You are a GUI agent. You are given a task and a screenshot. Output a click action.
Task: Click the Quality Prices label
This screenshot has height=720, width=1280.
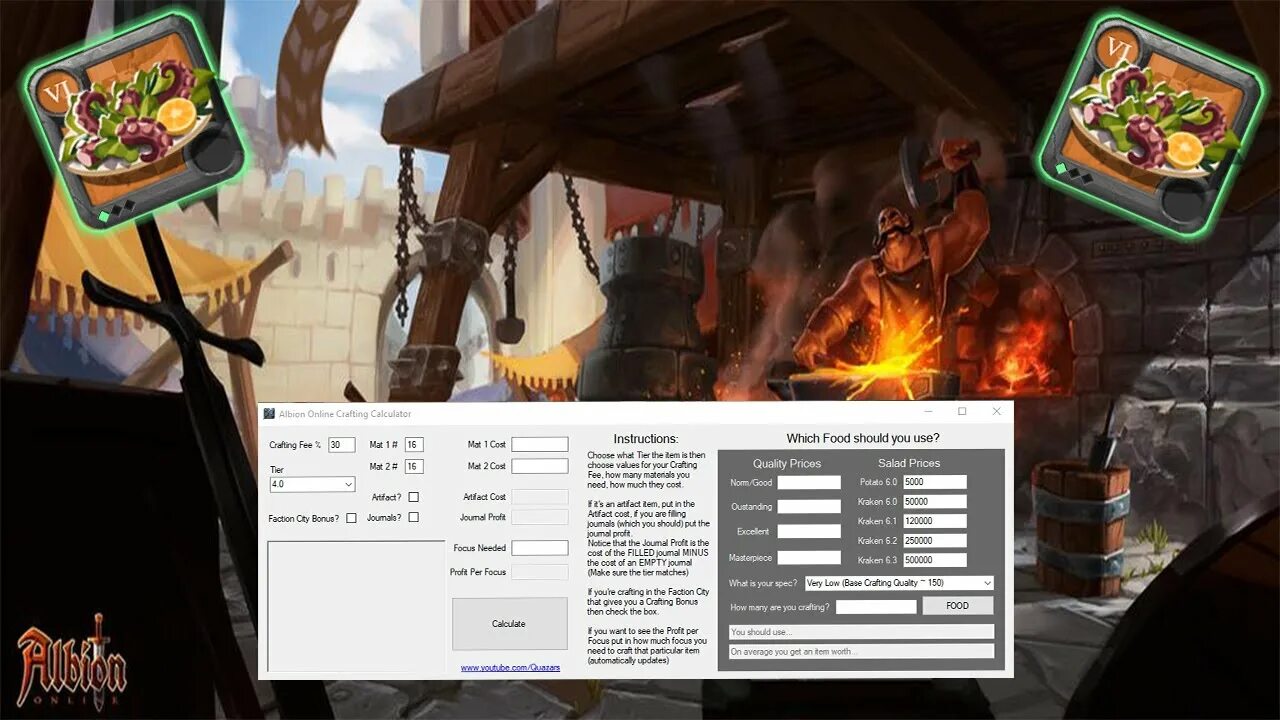(787, 464)
